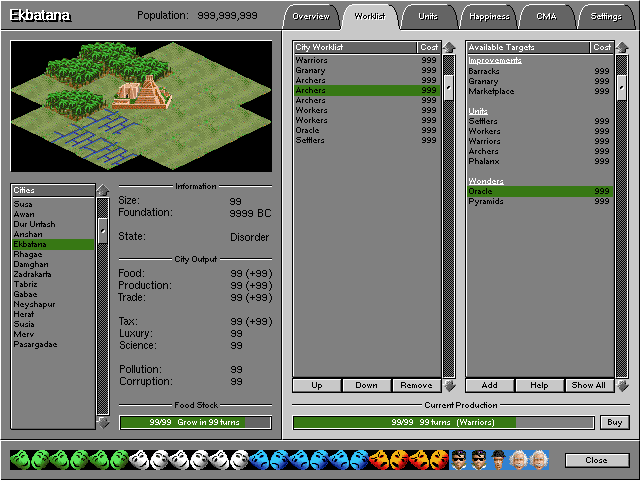Click the City Worklist column header

(355, 47)
